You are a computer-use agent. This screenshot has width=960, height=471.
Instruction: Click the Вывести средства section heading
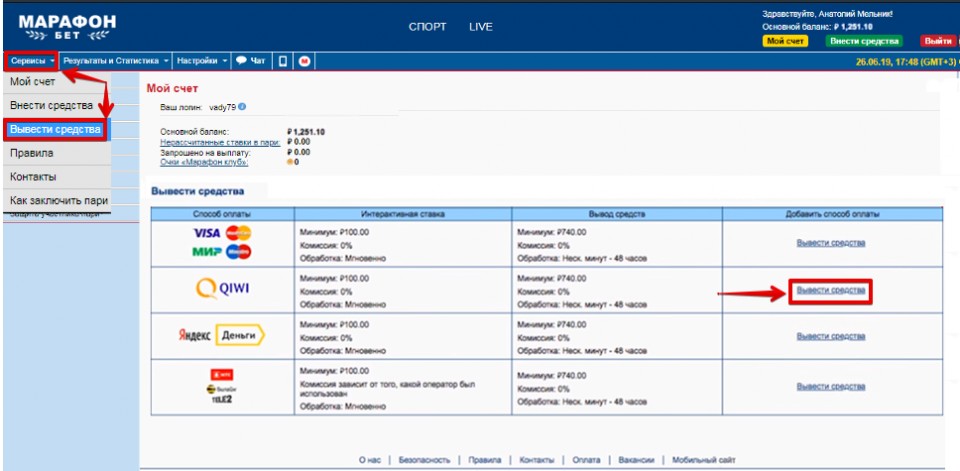pyautogui.click(x=198, y=192)
